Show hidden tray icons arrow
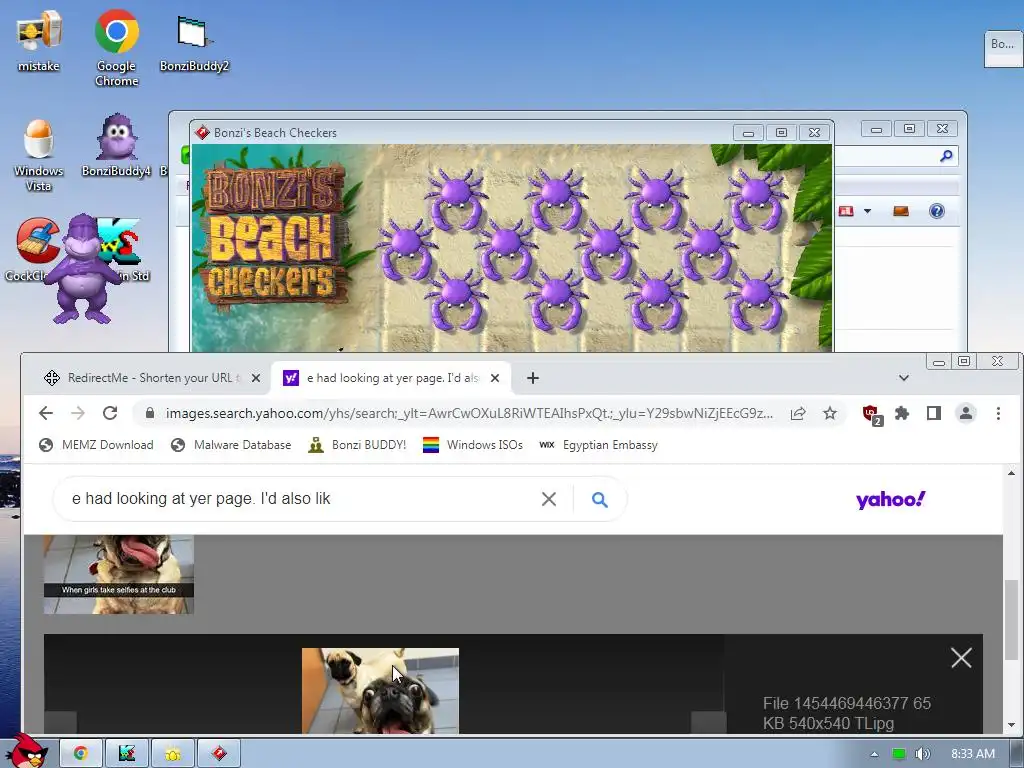This screenshot has height=768, width=1024. 874,754
